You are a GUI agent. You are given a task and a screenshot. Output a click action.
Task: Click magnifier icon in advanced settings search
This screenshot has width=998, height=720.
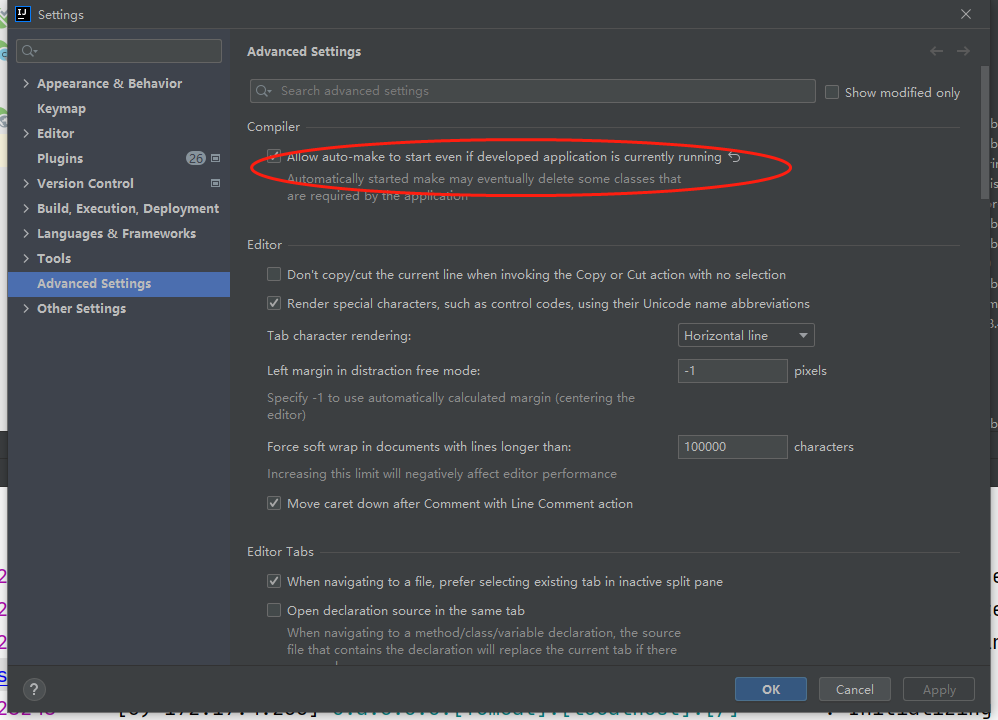[x=264, y=91]
